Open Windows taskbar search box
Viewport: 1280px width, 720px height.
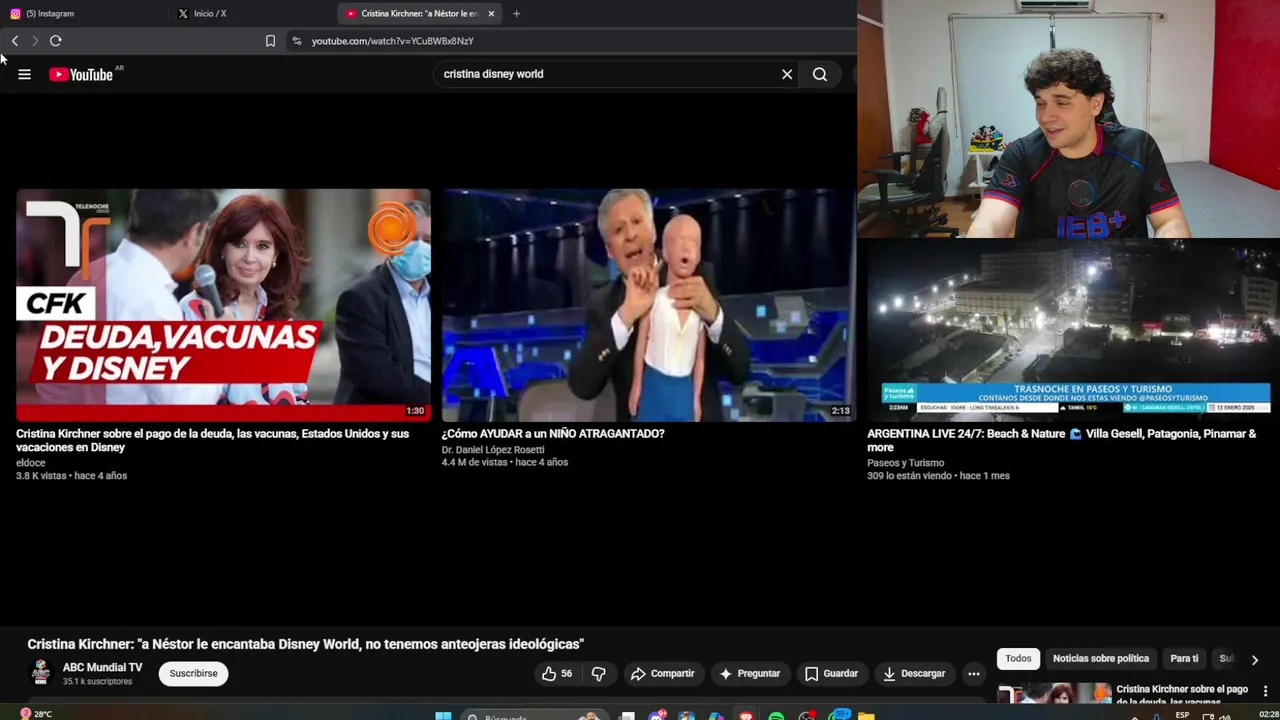point(535,716)
